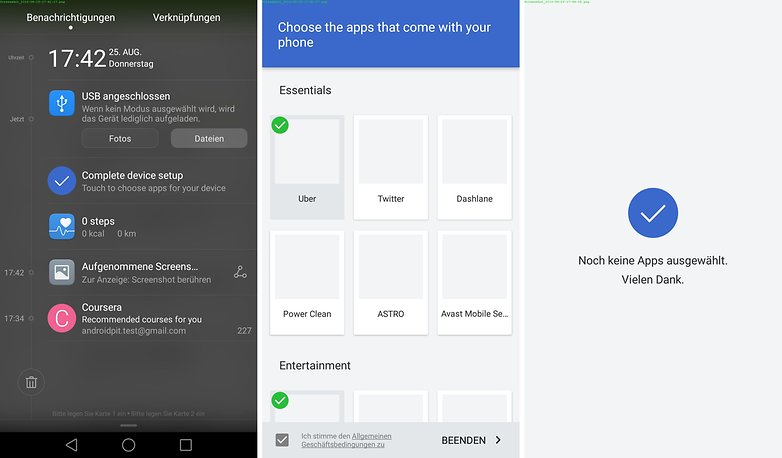Toggle the first checked Entertainment app card
Image resolution: width=782 pixels, height=458 pixels.
307,407
